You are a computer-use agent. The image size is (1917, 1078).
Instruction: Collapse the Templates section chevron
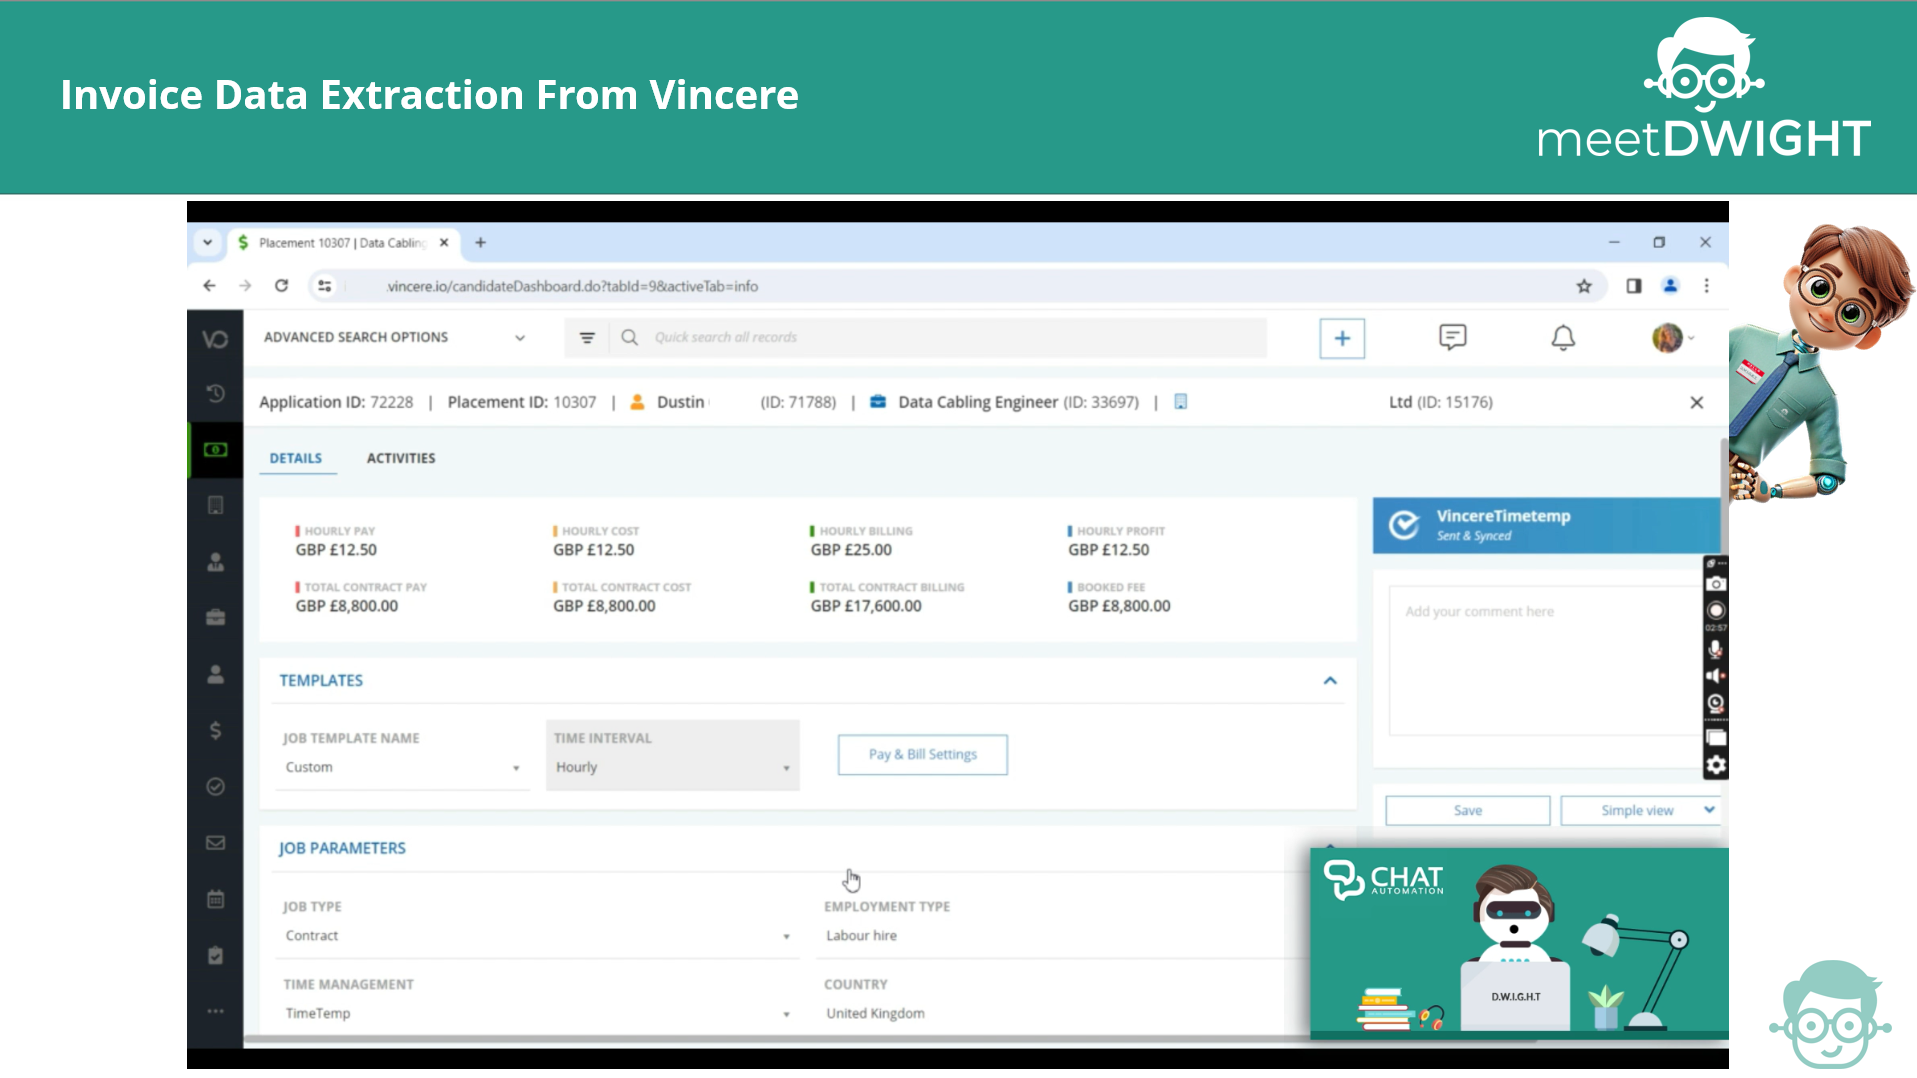click(1330, 680)
